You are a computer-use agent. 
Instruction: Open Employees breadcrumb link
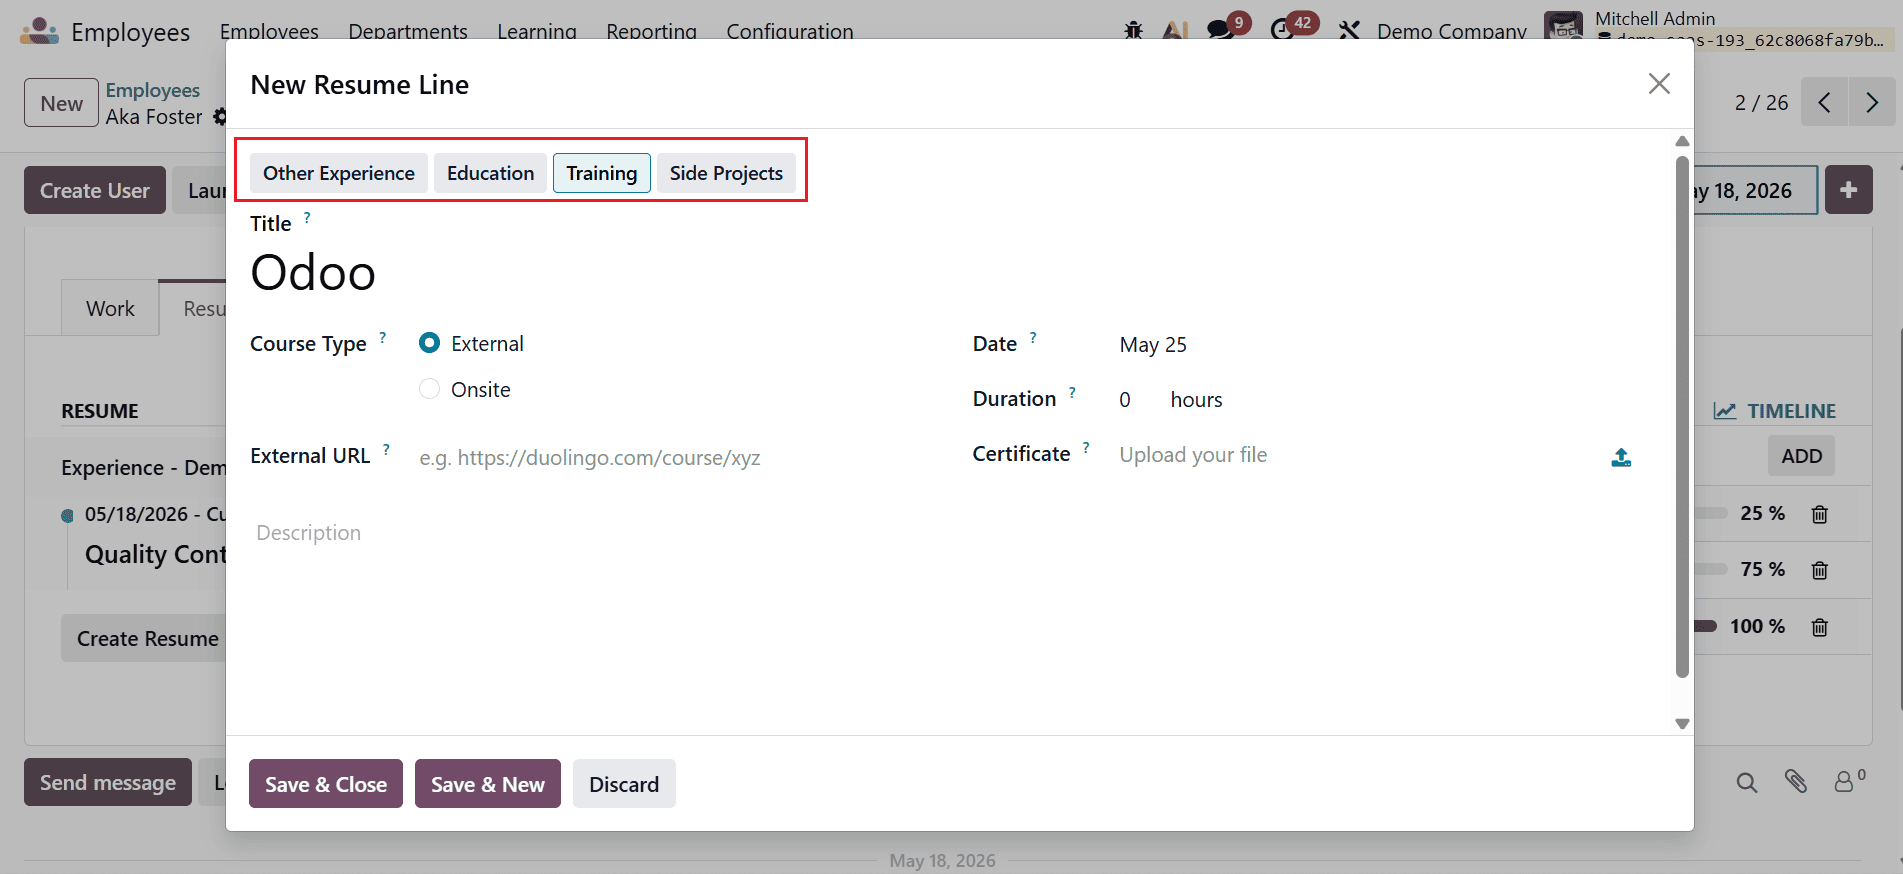pos(153,90)
